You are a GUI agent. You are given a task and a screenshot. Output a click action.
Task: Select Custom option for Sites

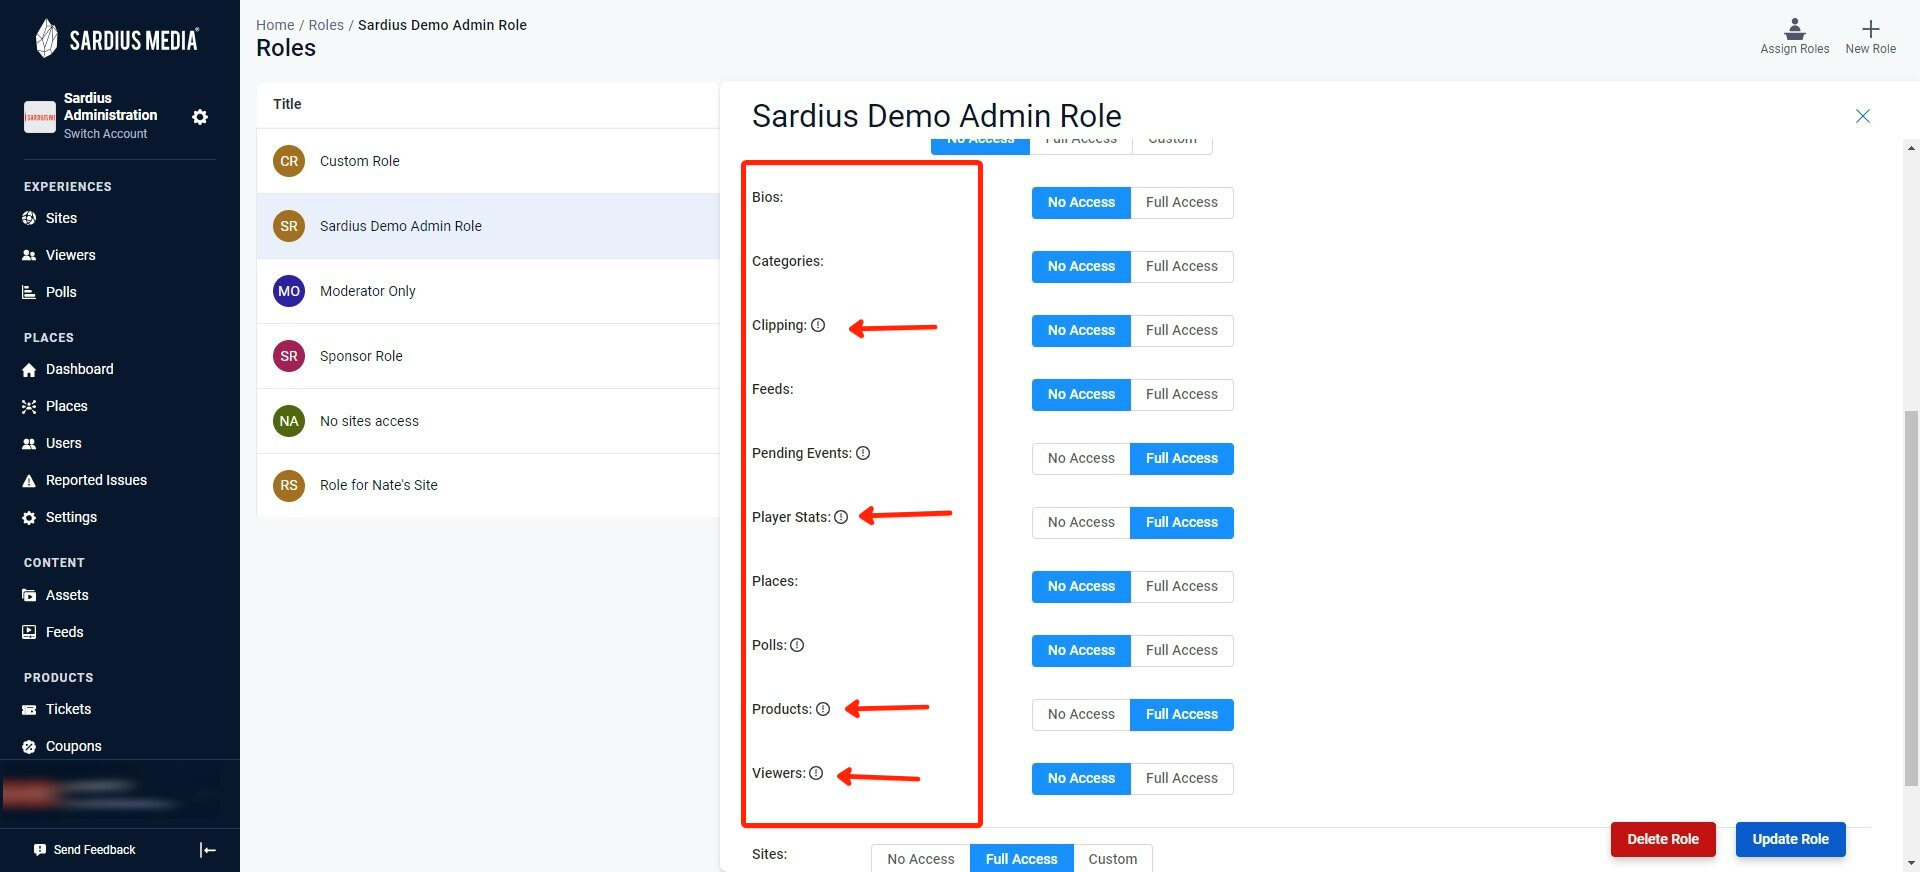pos(1113,859)
